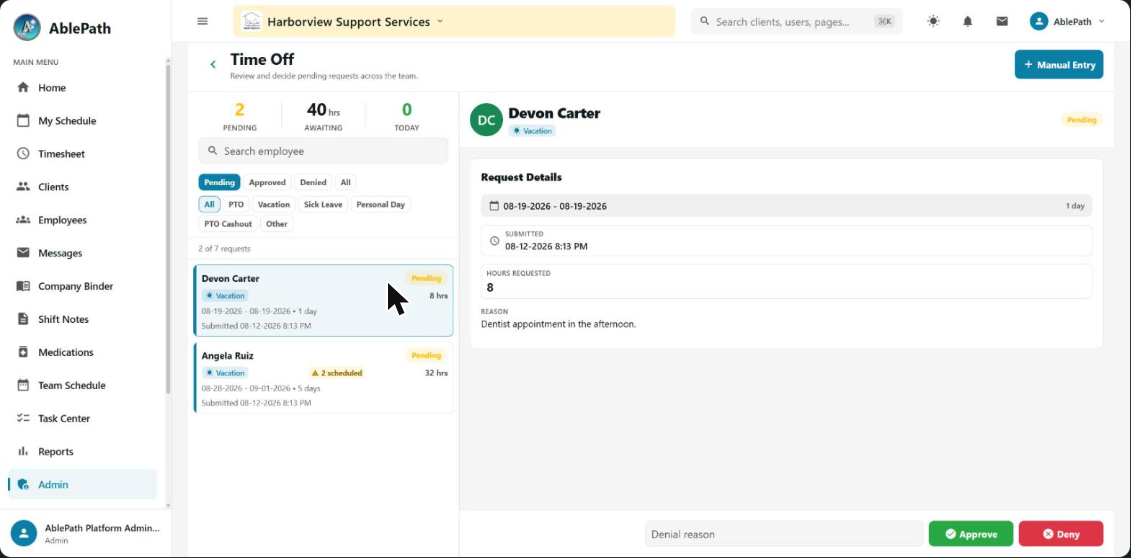Click the '40 hrs' awaiting stat
The width and height of the screenshot is (1131, 558).
(x=323, y=110)
